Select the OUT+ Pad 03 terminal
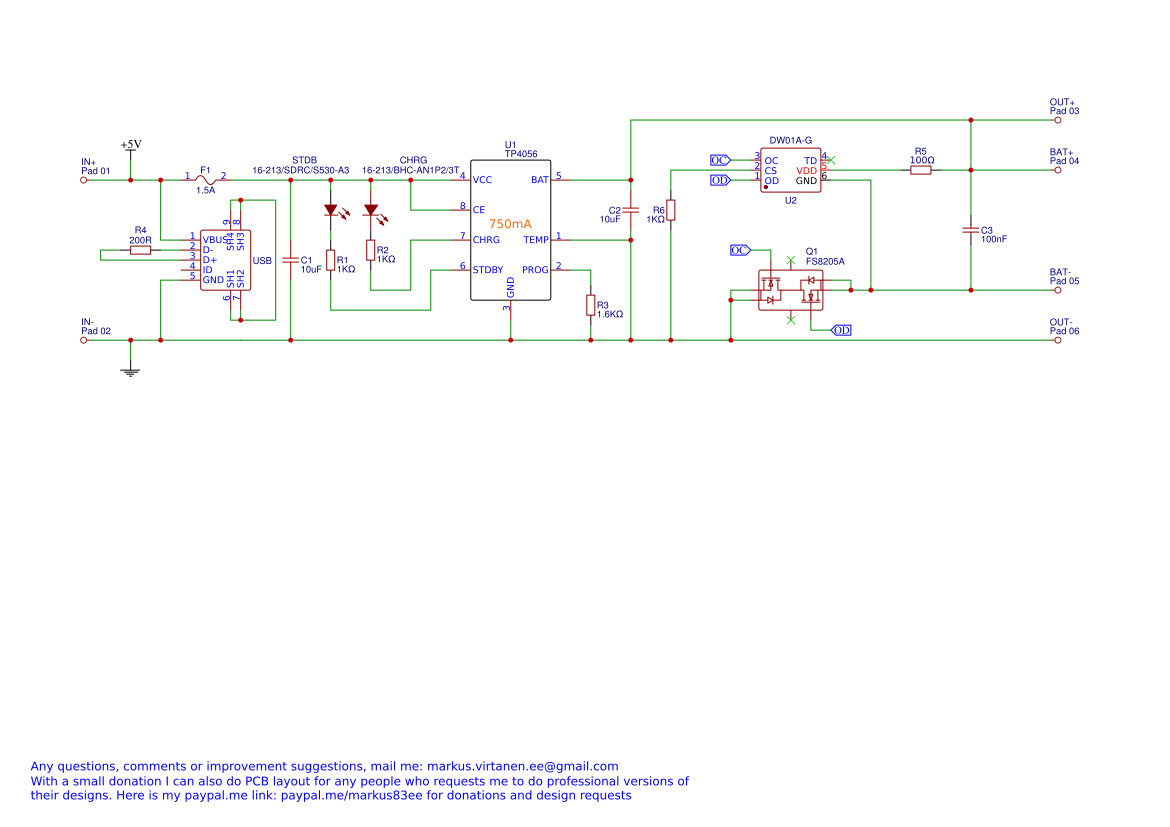Image resolution: width=1170 pixels, height=827 pixels. pyautogui.click(x=1057, y=120)
